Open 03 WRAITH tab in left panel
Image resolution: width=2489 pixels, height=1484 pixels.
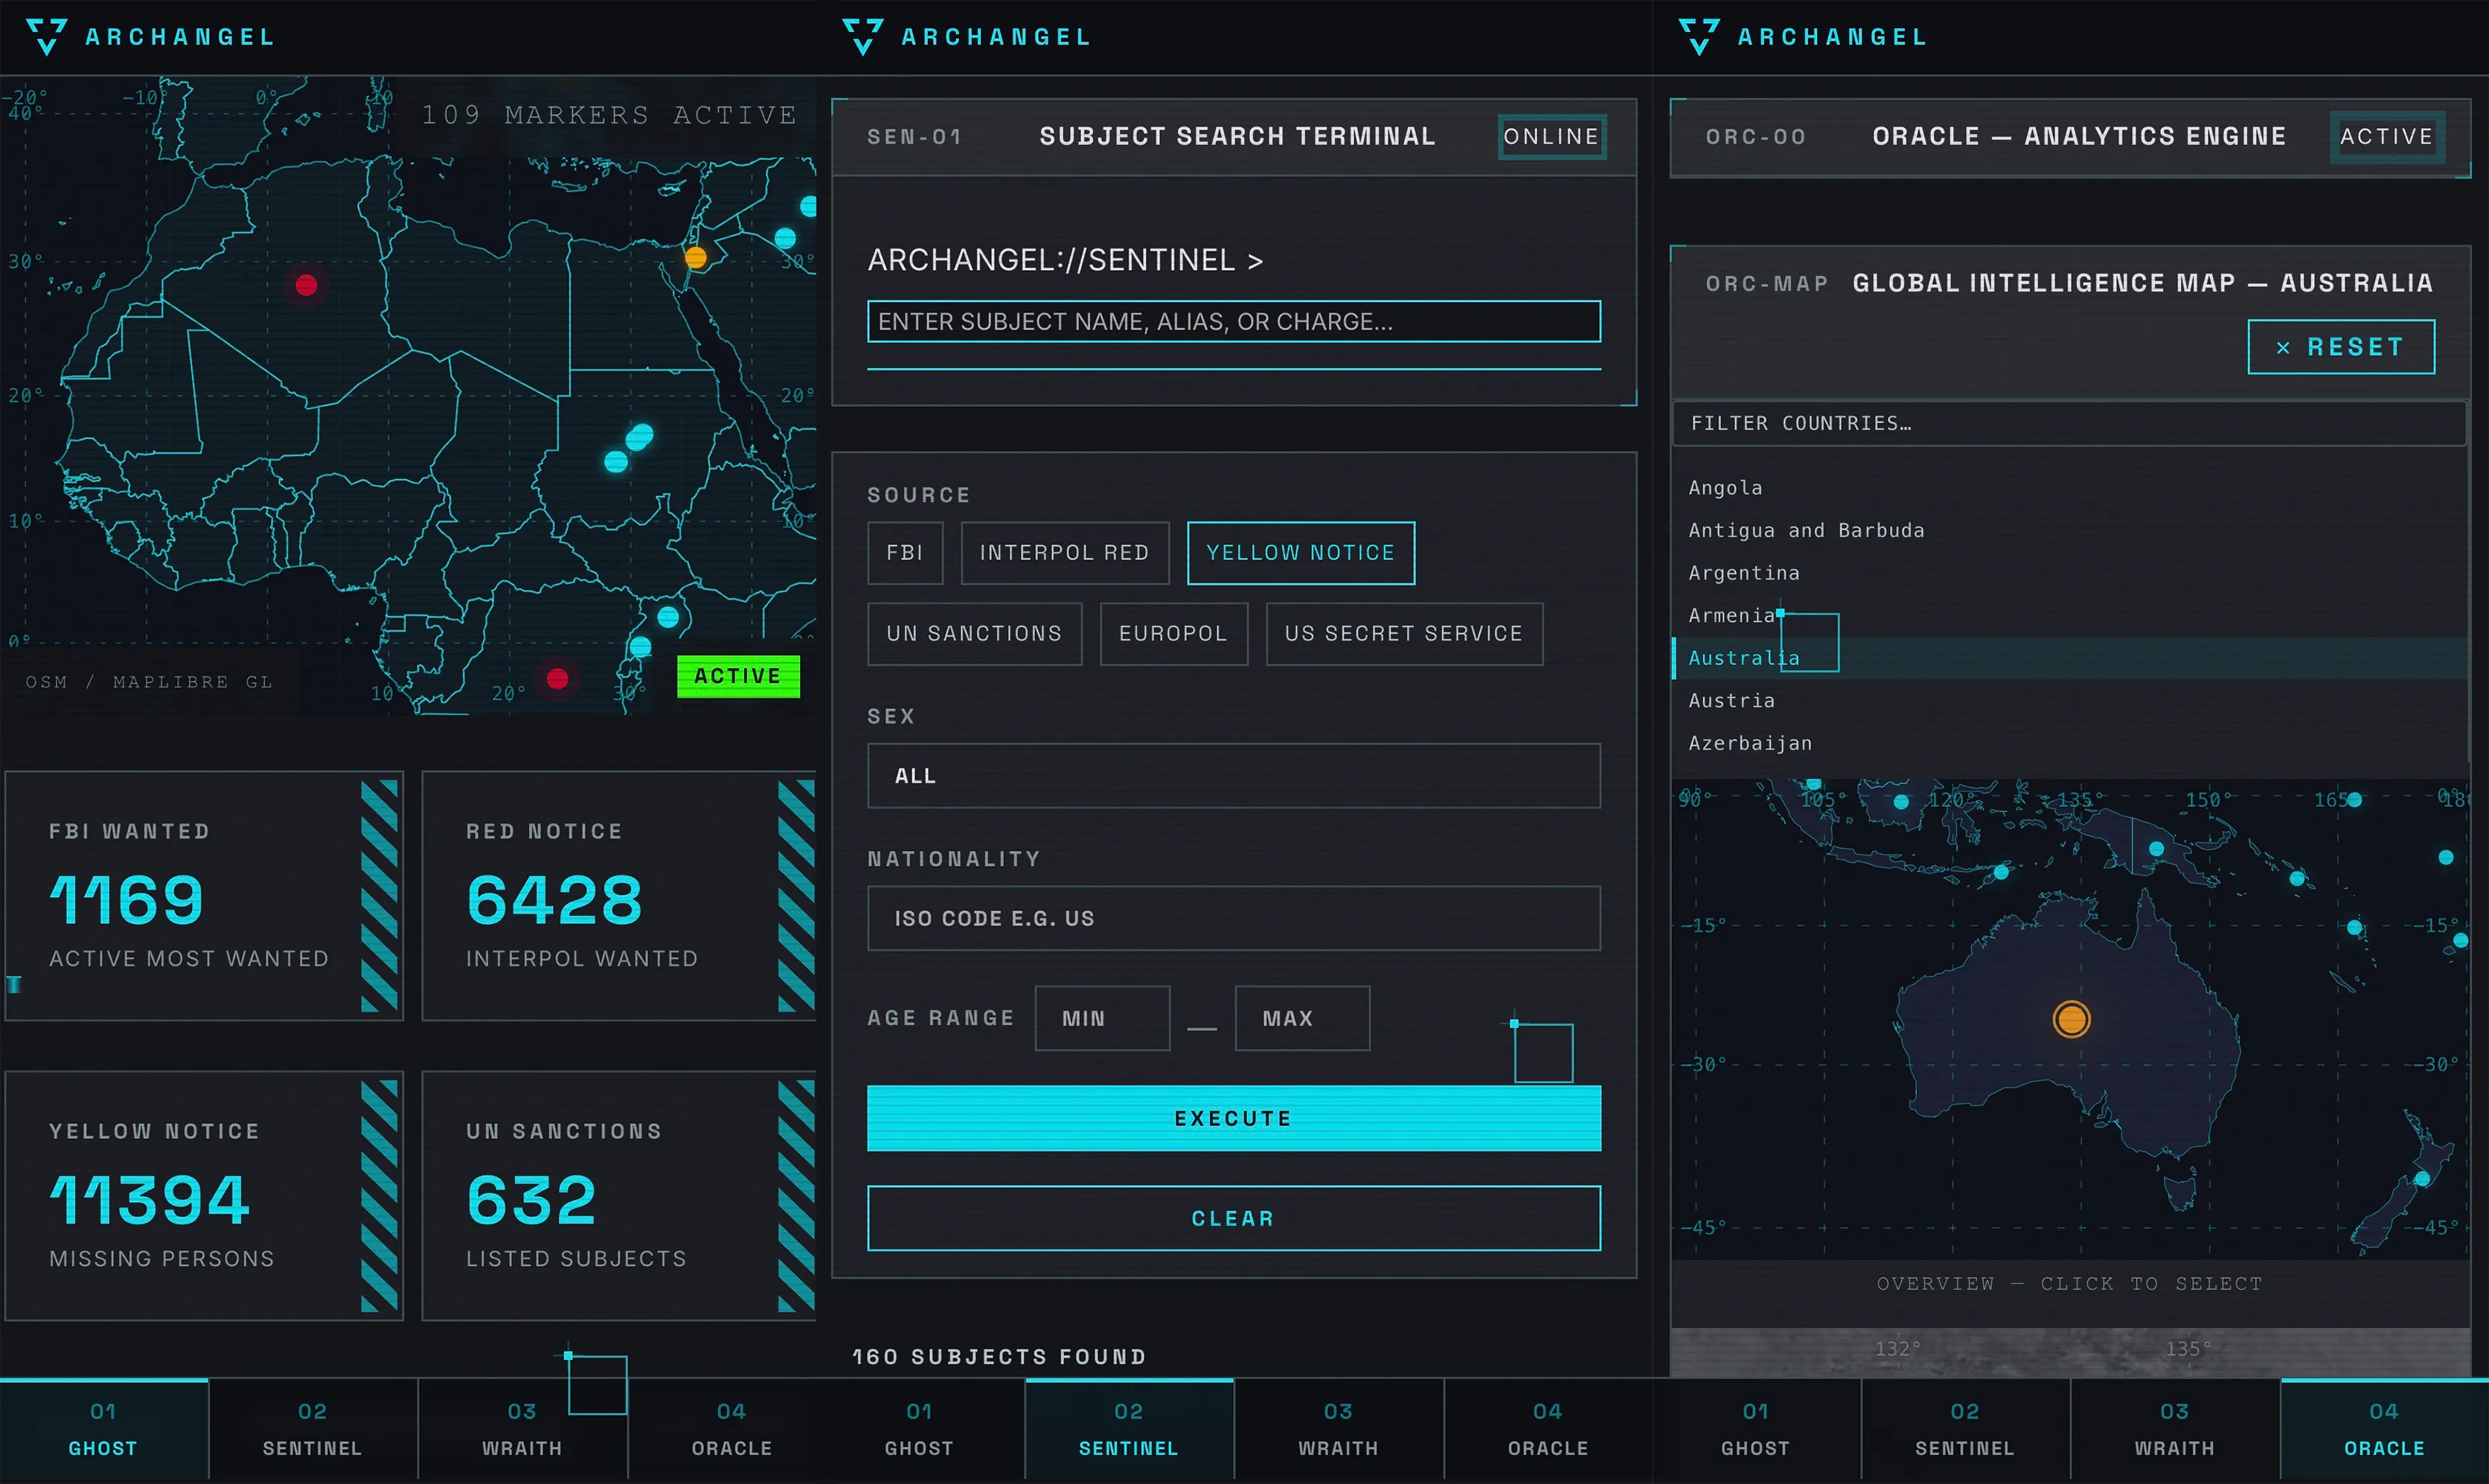522,1430
